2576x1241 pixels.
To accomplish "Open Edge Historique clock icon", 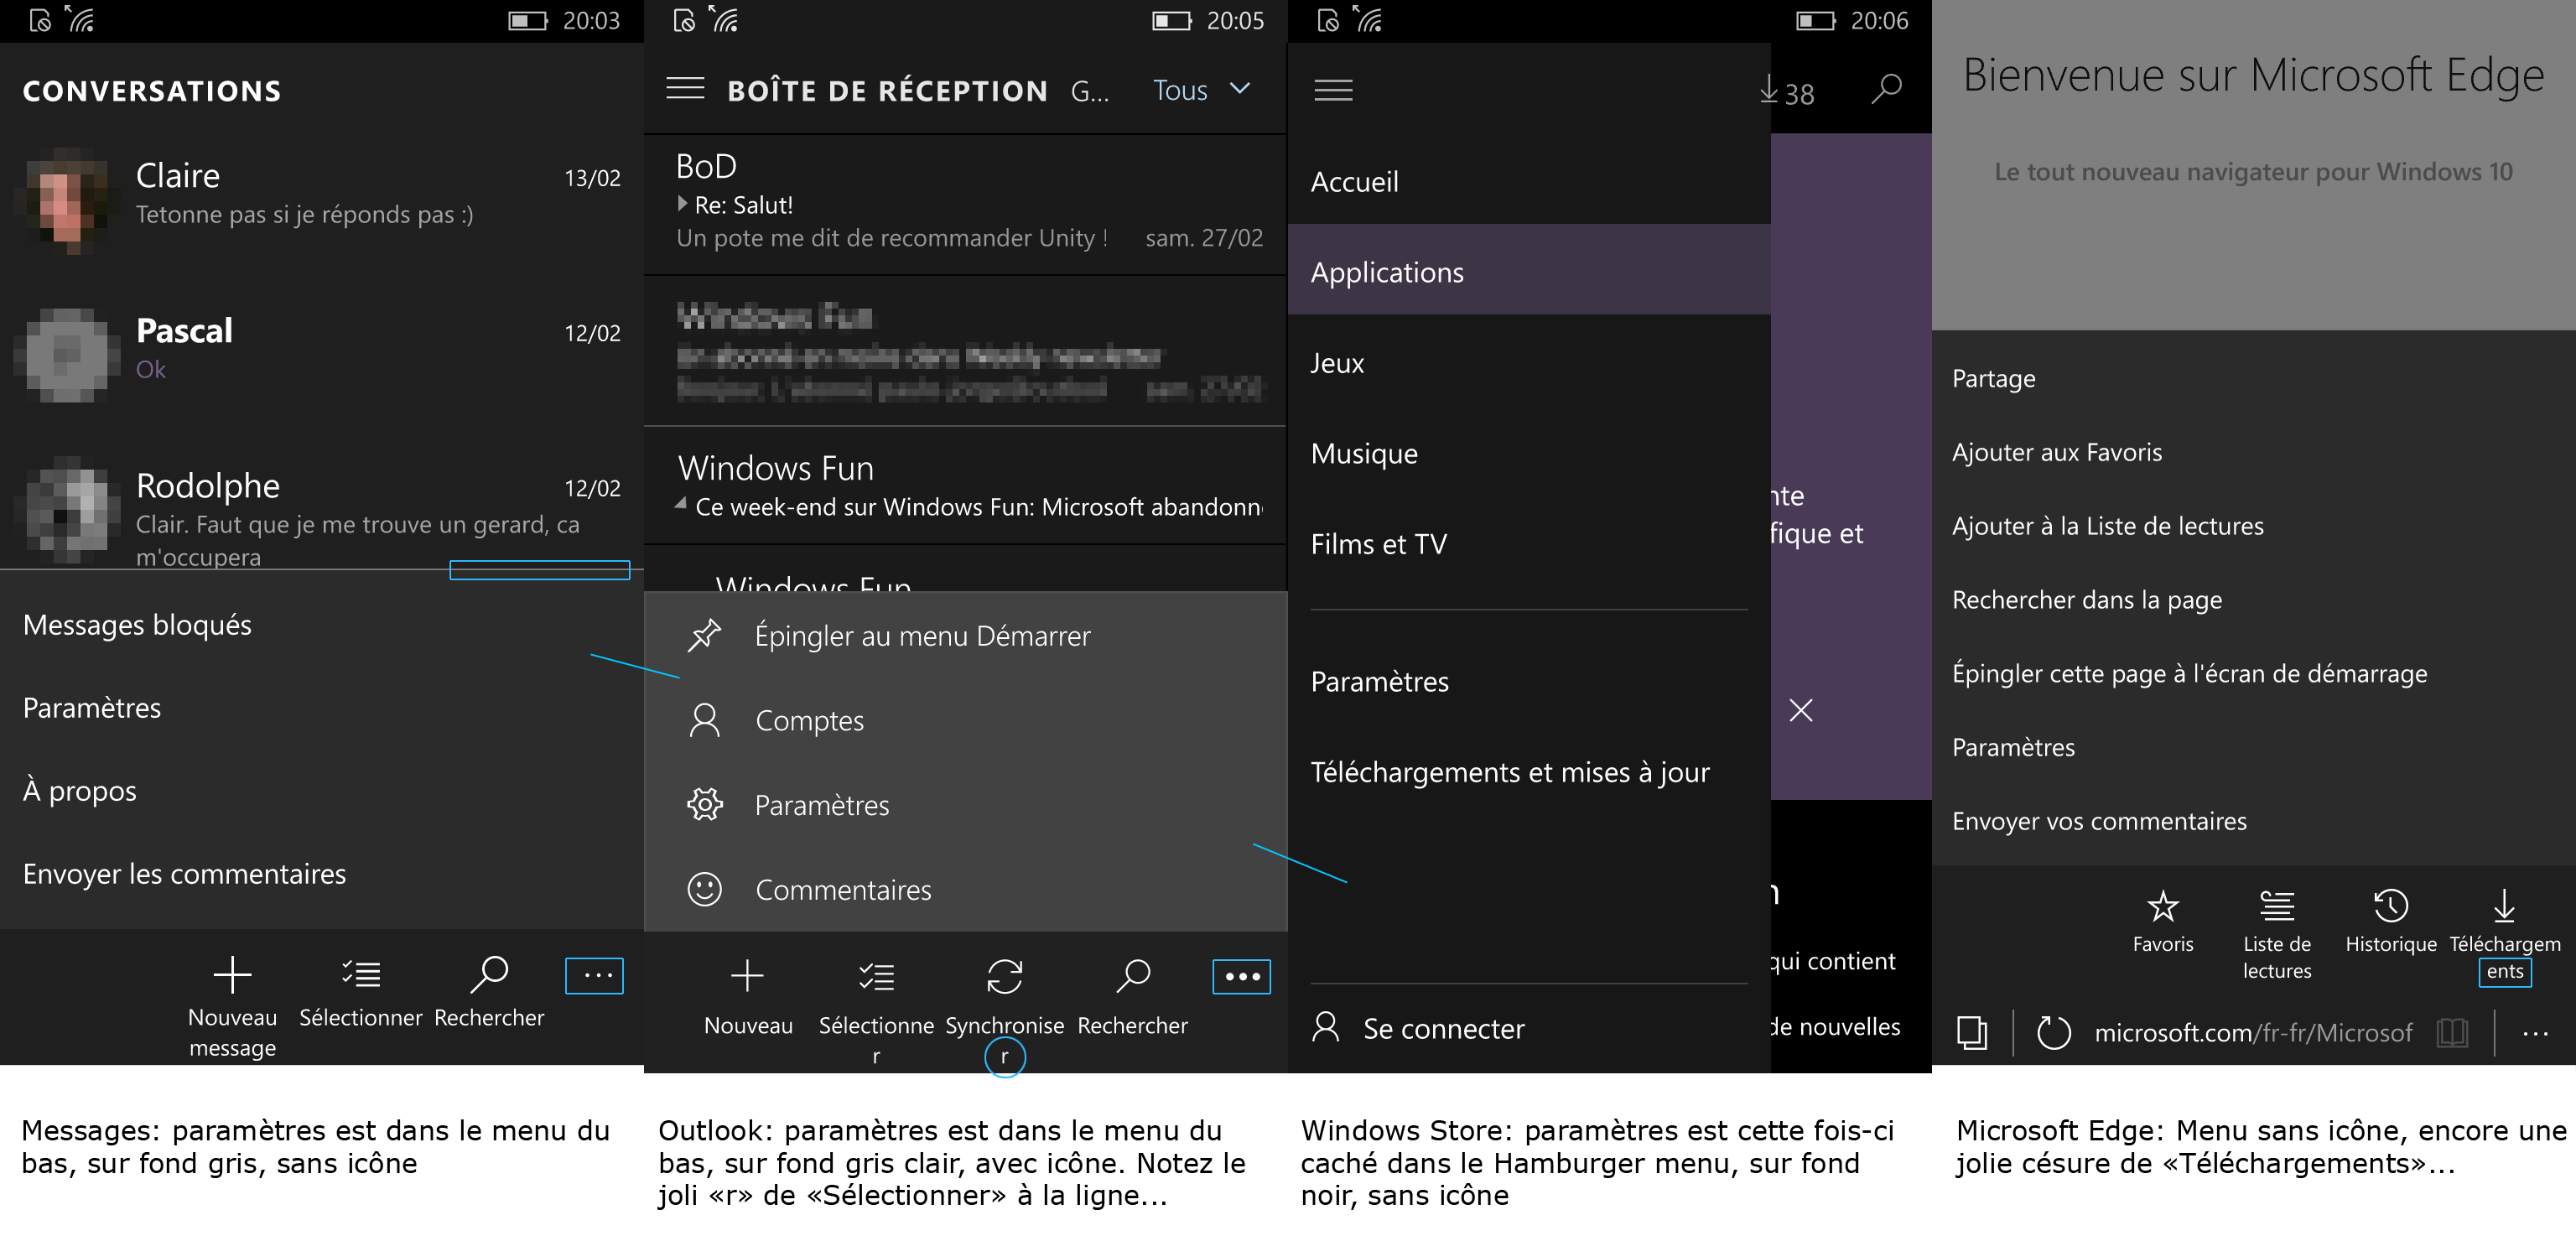I will pos(2390,906).
